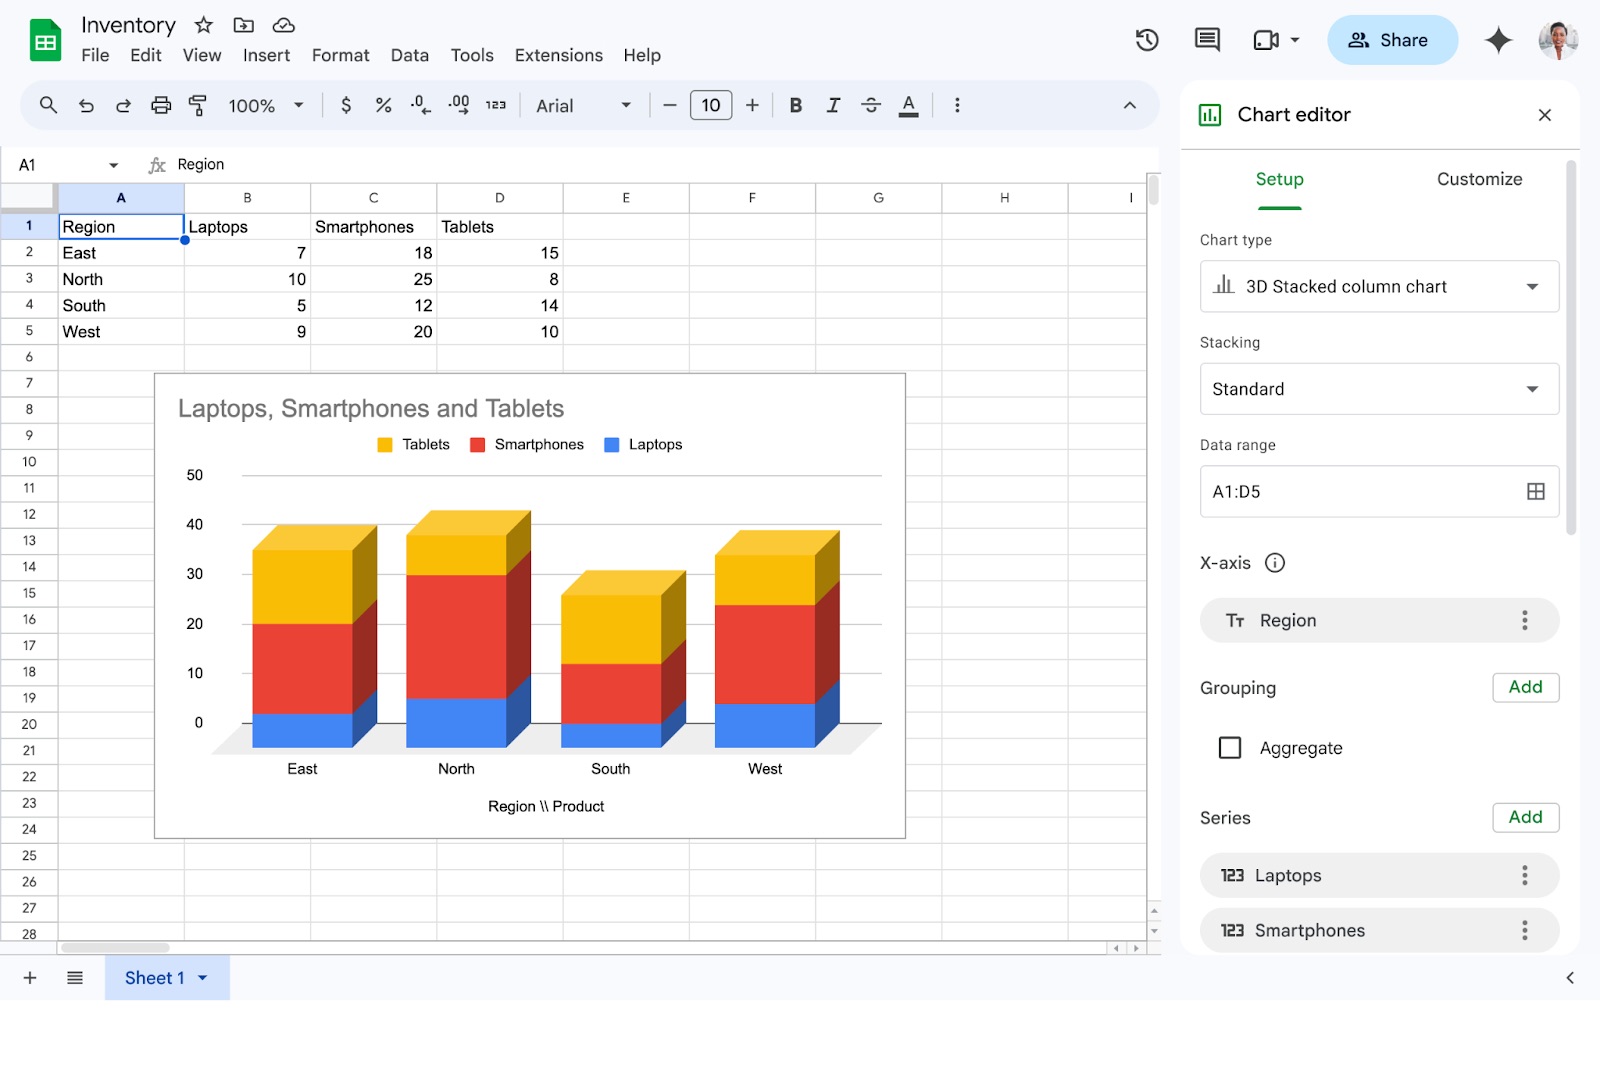Open the comments panel icon
The height and width of the screenshot is (1080, 1600).
[1207, 40]
